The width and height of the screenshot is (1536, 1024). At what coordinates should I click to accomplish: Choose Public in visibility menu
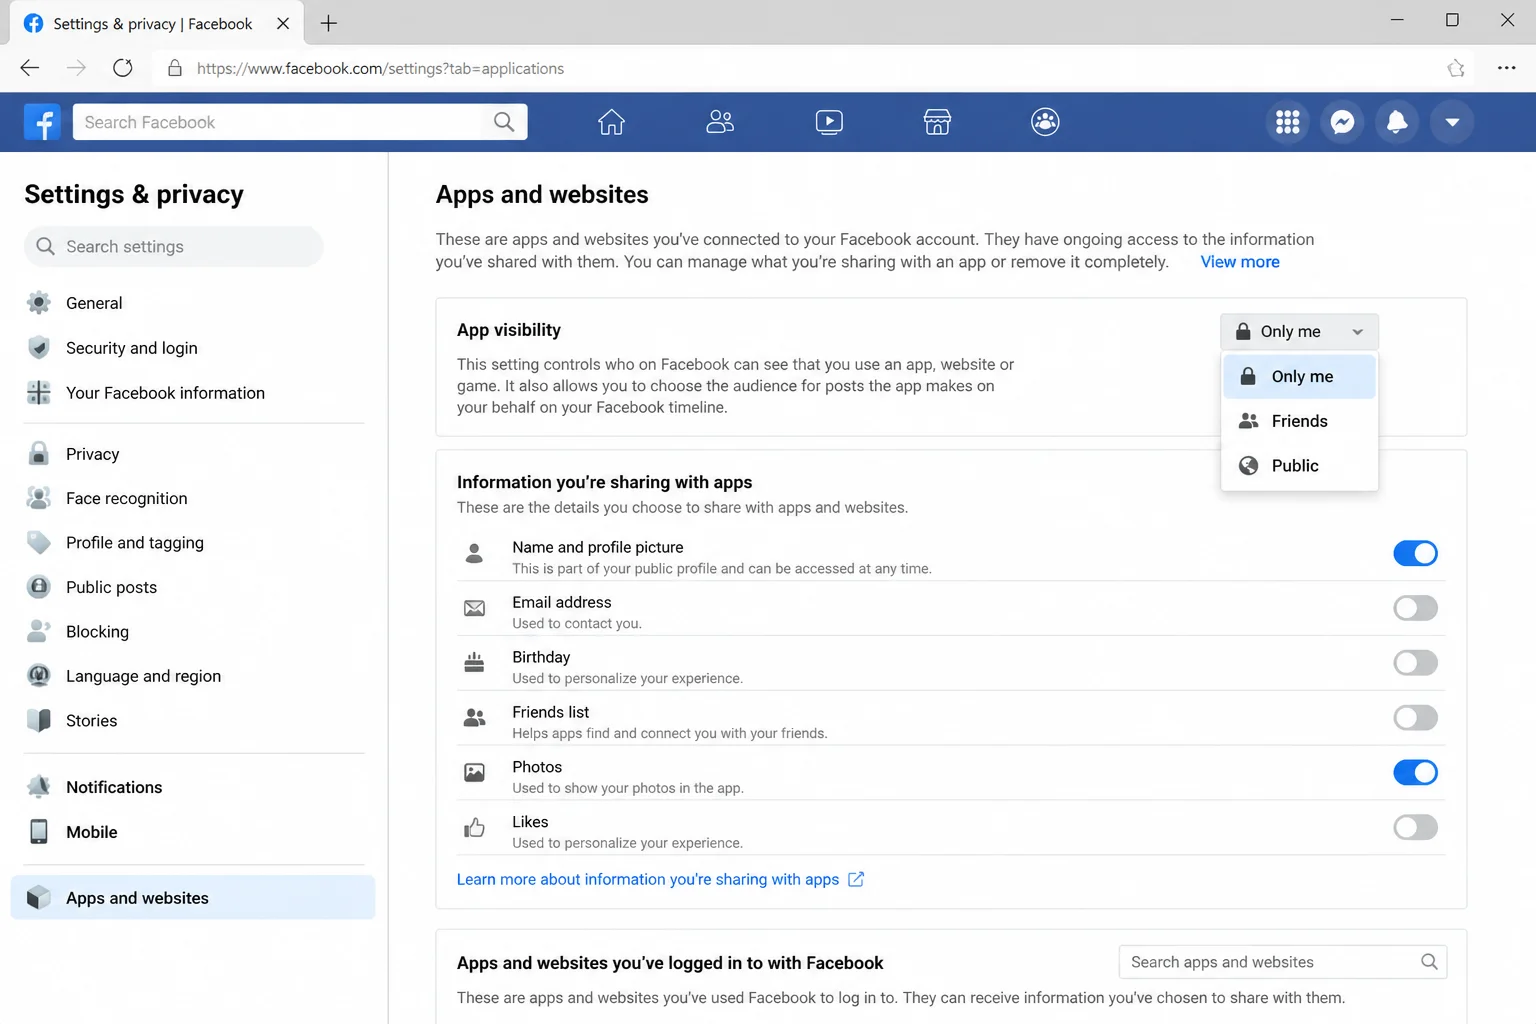(1299, 466)
